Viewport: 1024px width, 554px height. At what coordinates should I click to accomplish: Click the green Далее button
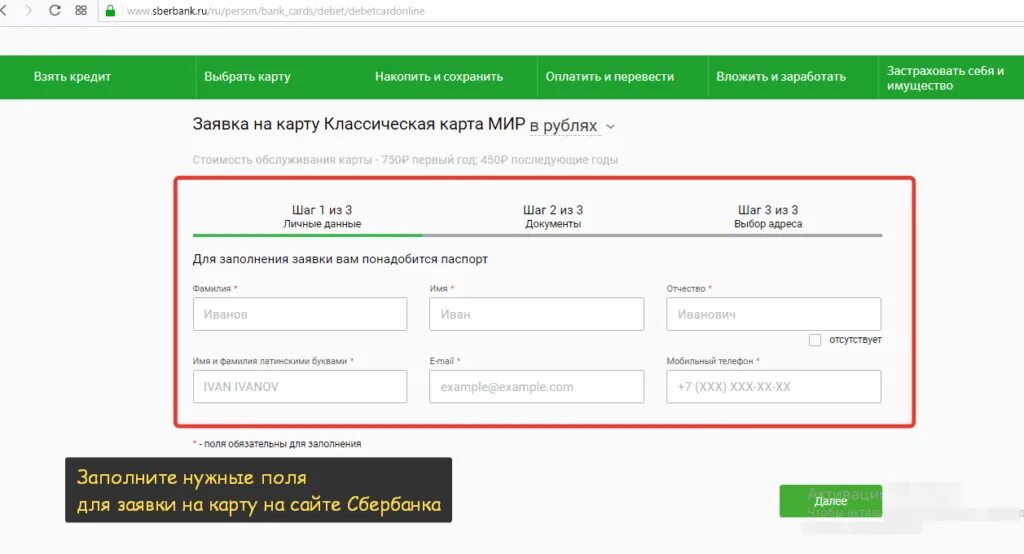tap(831, 501)
